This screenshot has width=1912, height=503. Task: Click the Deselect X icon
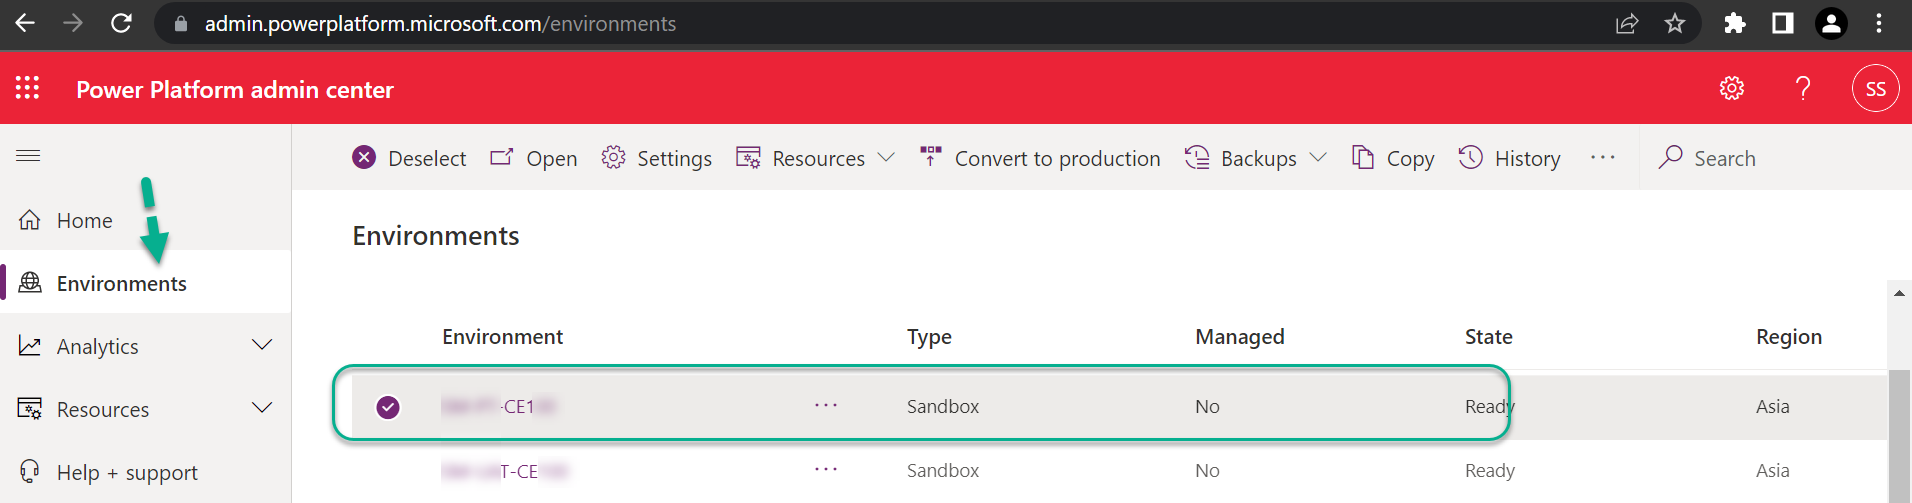click(364, 157)
